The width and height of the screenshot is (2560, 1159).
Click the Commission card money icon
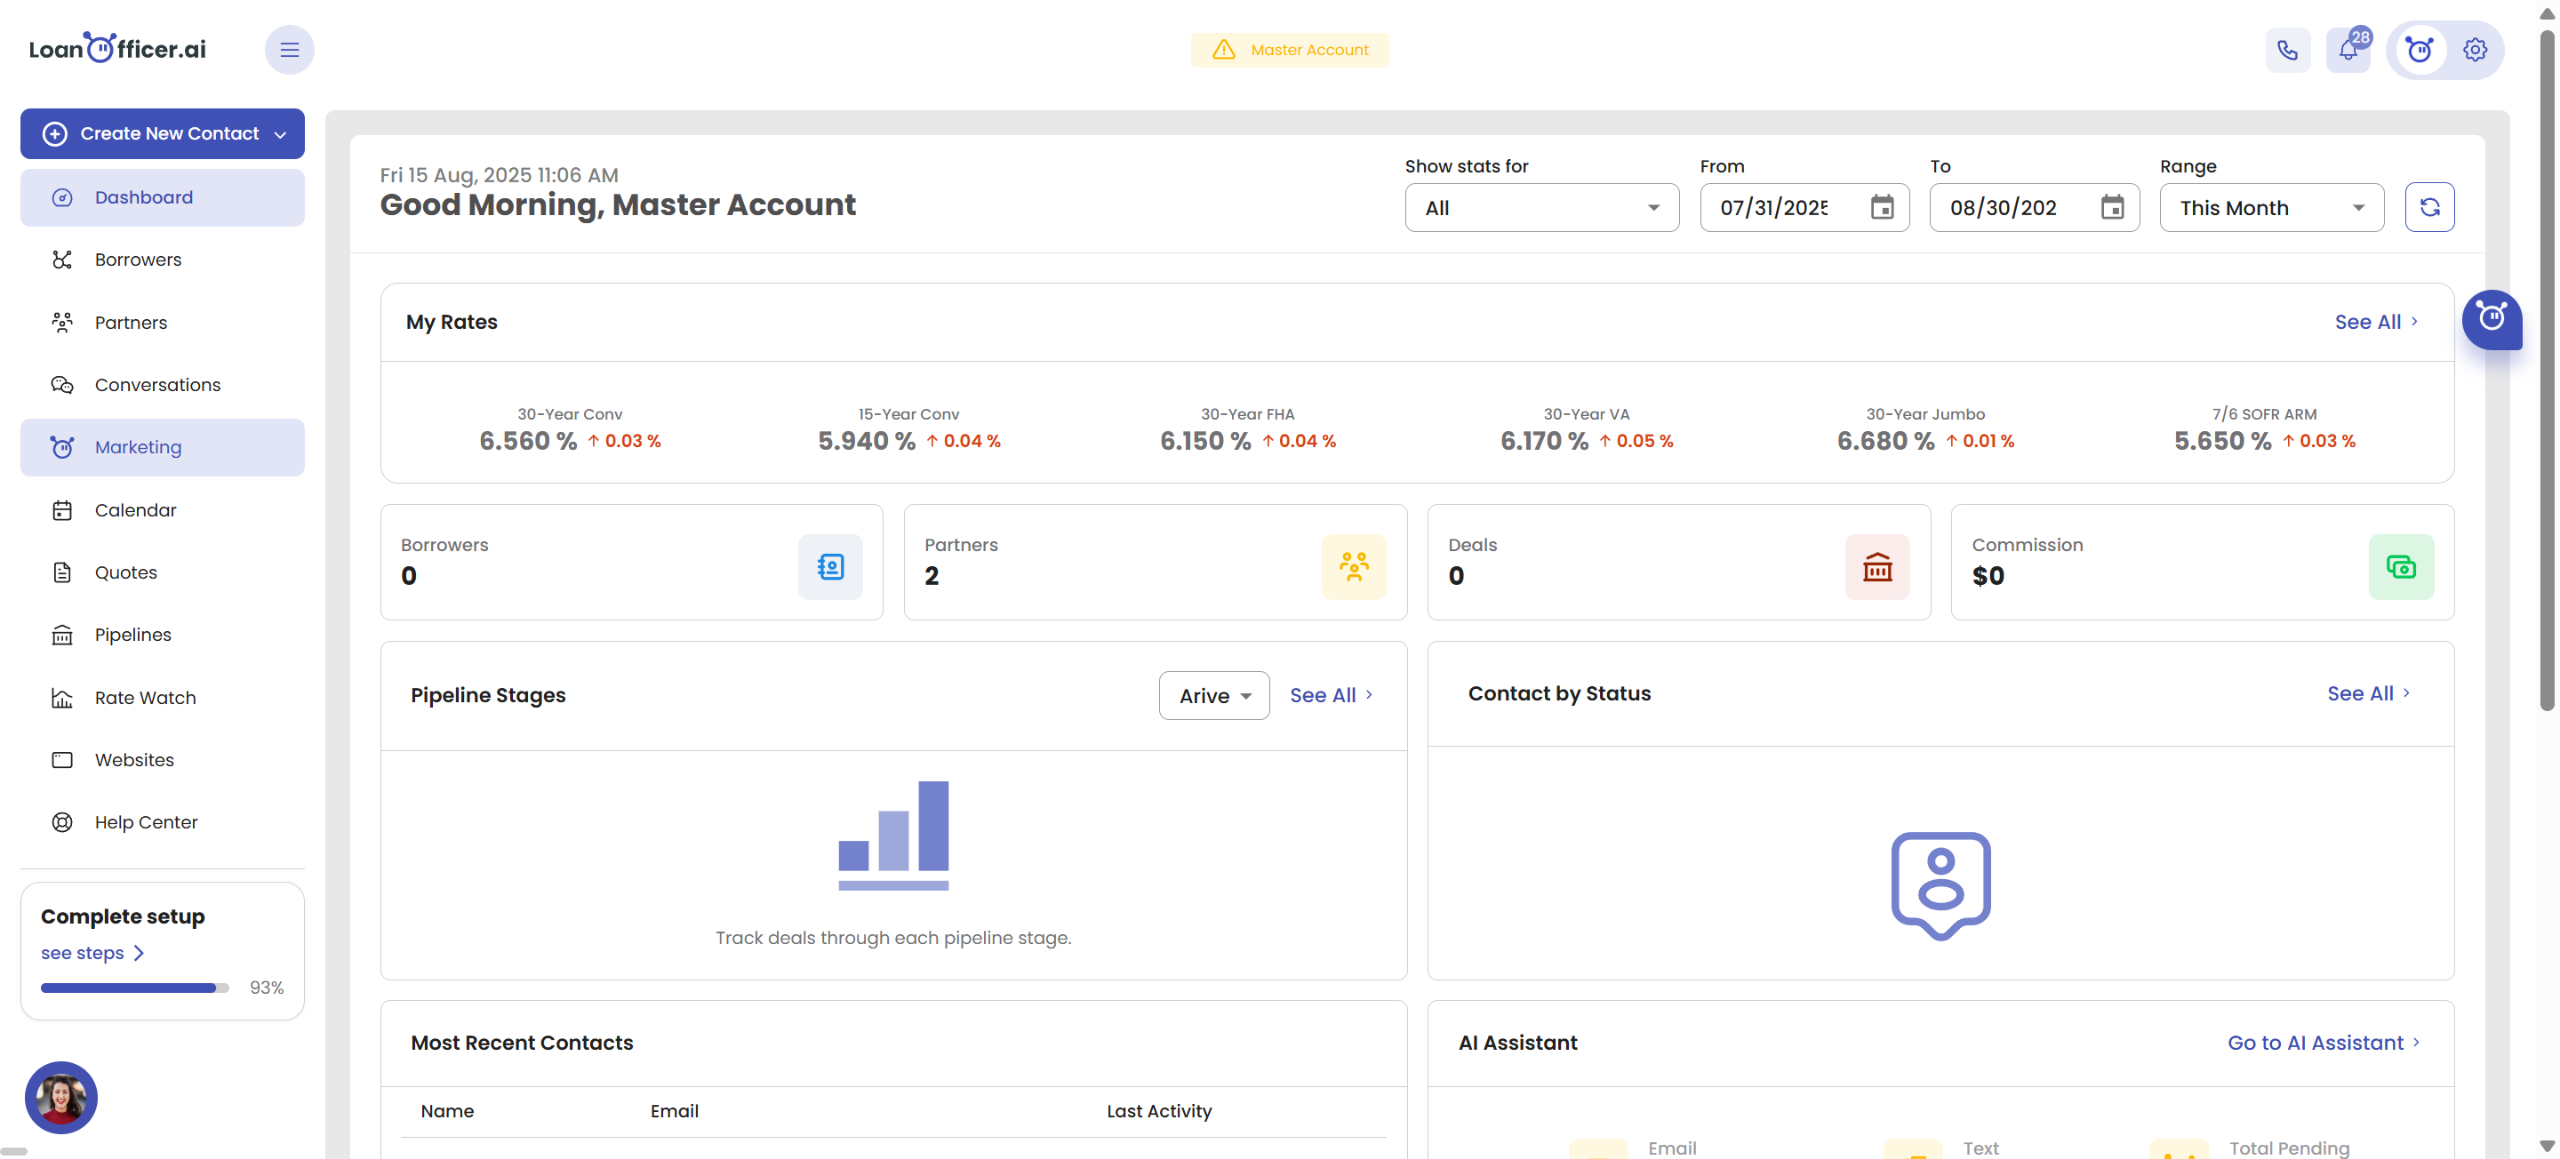(2400, 567)
